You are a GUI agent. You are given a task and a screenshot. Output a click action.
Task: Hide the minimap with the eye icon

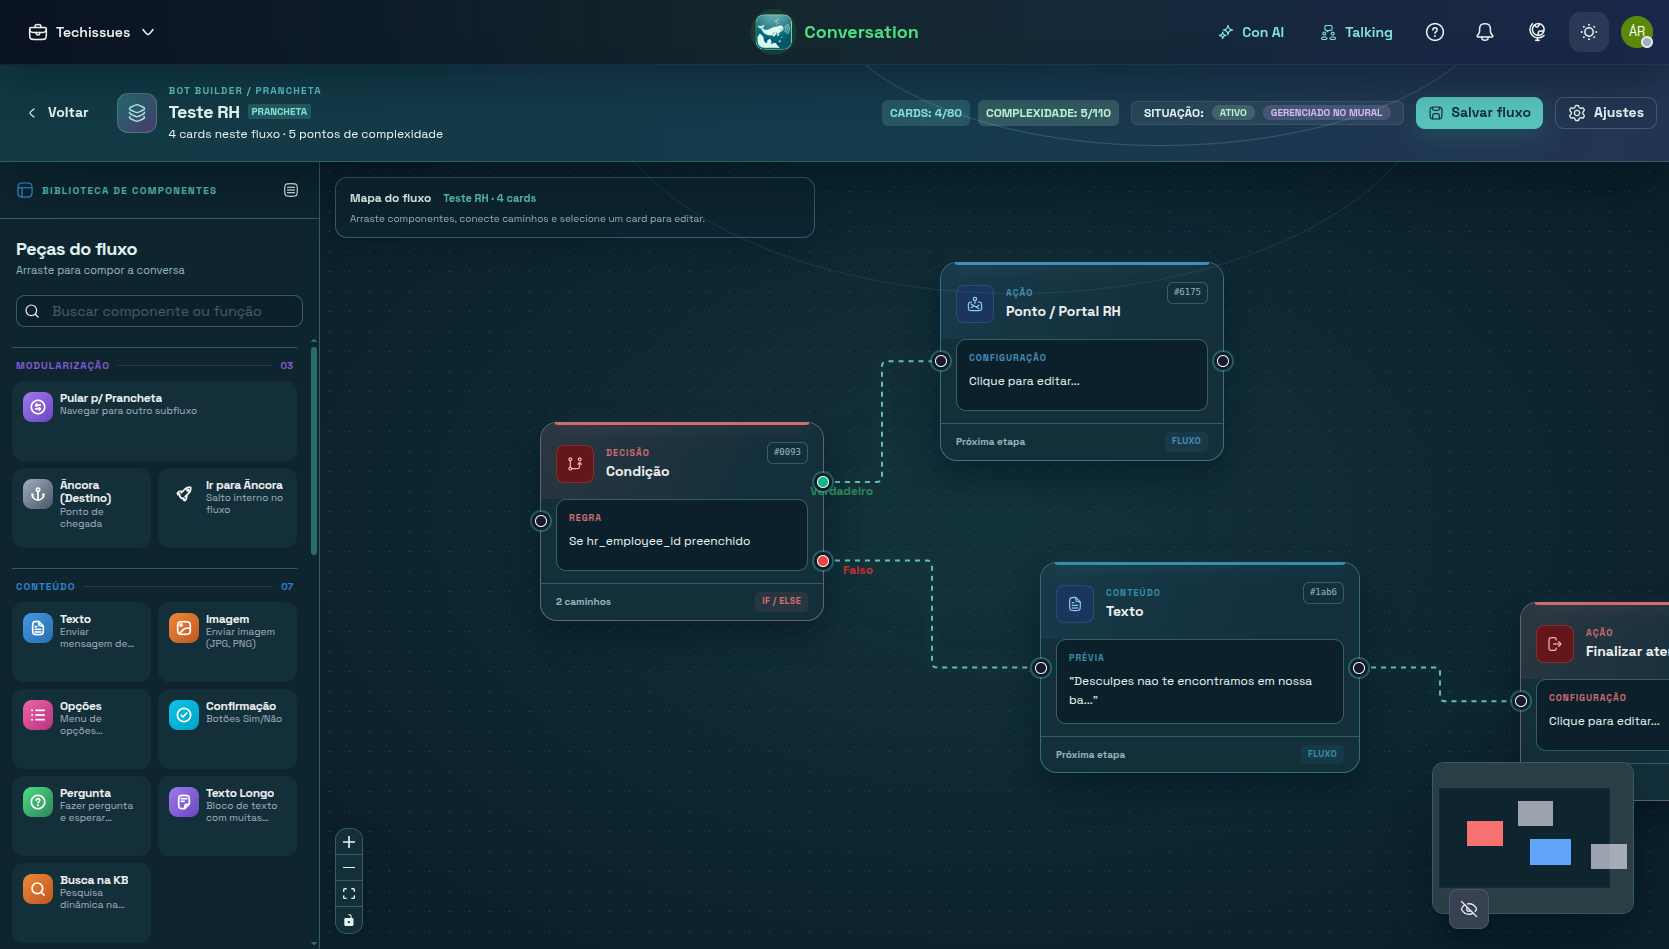(x=1469, y=909)
